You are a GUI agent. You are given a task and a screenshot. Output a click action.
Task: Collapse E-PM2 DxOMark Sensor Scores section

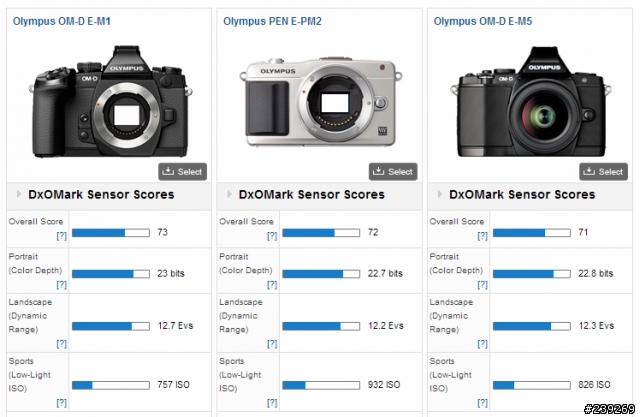(x=229, y=194)
